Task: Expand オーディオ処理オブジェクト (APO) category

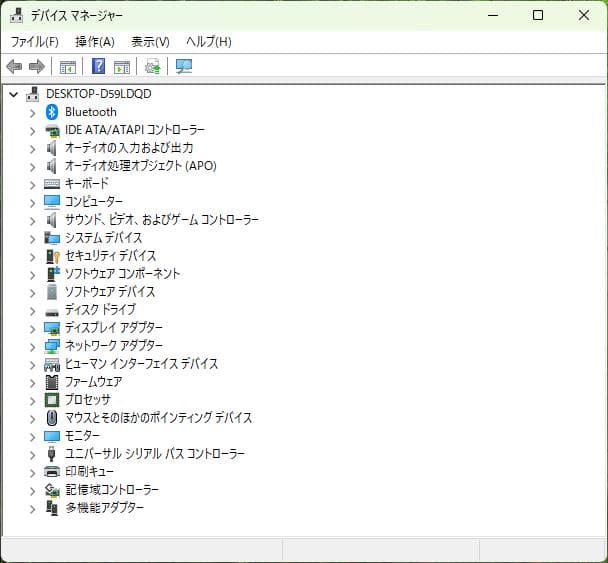Action: pos(33,167)
